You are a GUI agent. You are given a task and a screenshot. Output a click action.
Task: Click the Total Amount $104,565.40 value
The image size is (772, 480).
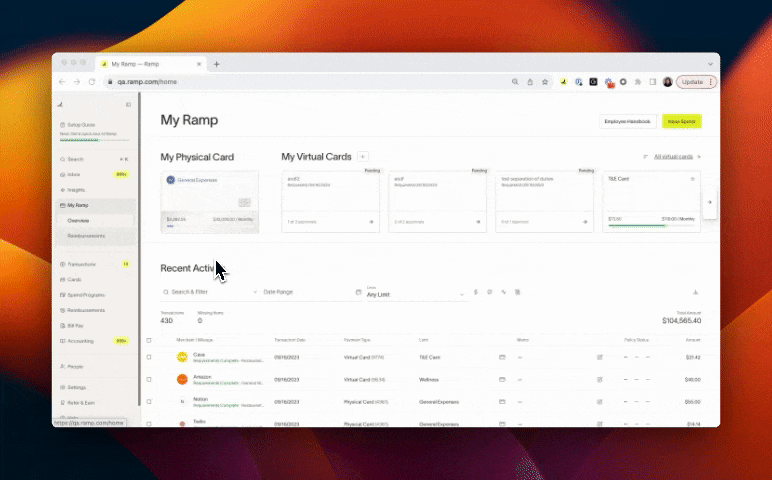point(681,320)
